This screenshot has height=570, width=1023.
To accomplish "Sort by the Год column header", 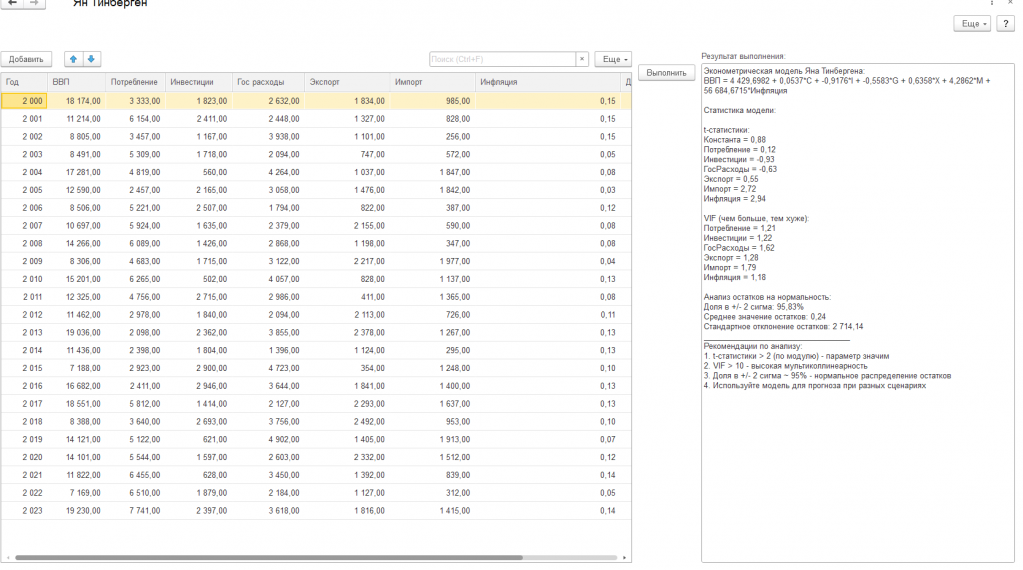I will click(24, 82).
